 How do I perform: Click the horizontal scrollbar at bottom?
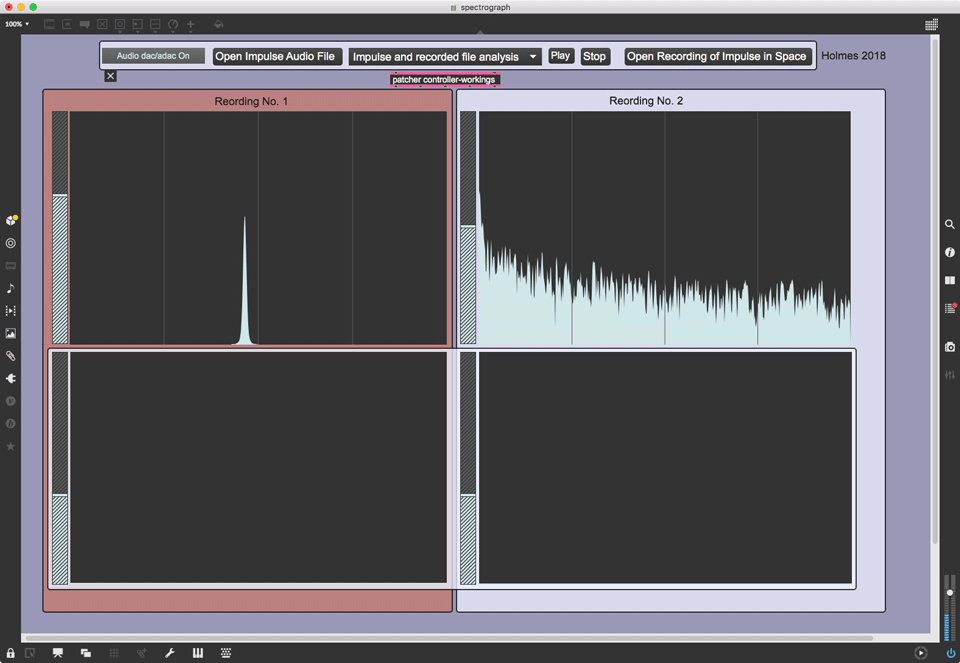click(449, 638)
